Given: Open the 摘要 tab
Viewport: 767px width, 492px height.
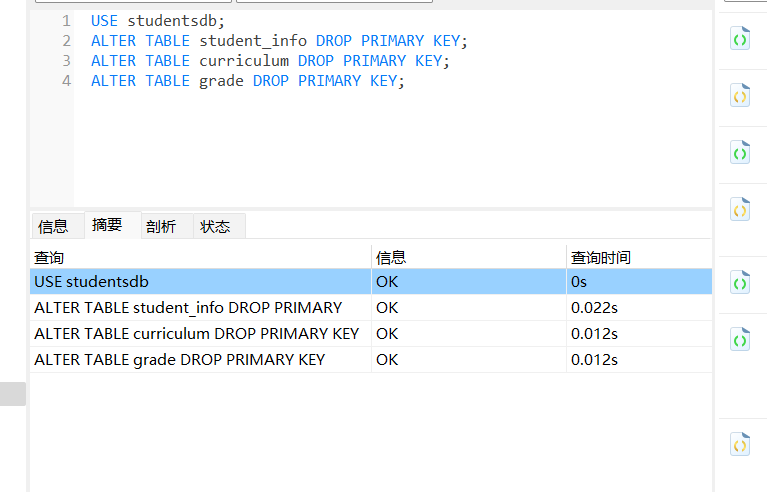Looking at the screenshot, I should pos(107,225).
